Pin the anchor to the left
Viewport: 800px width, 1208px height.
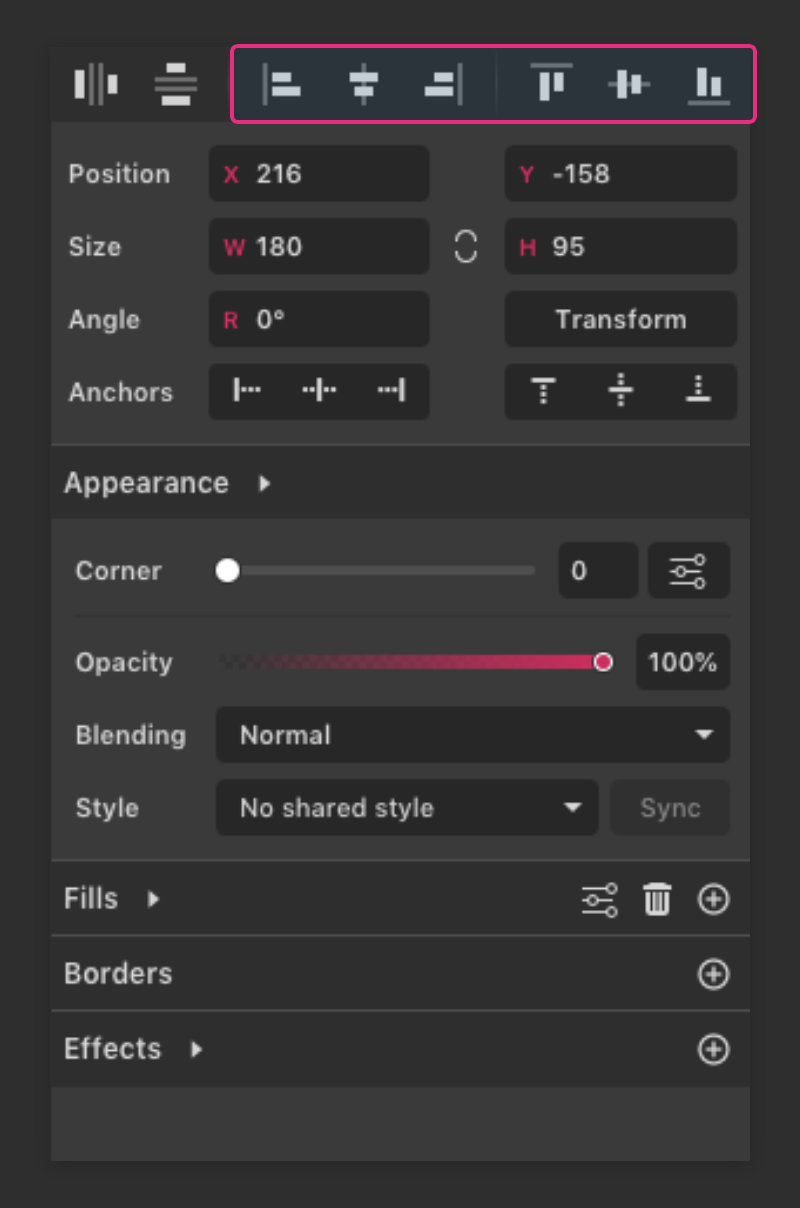point(245,392)
